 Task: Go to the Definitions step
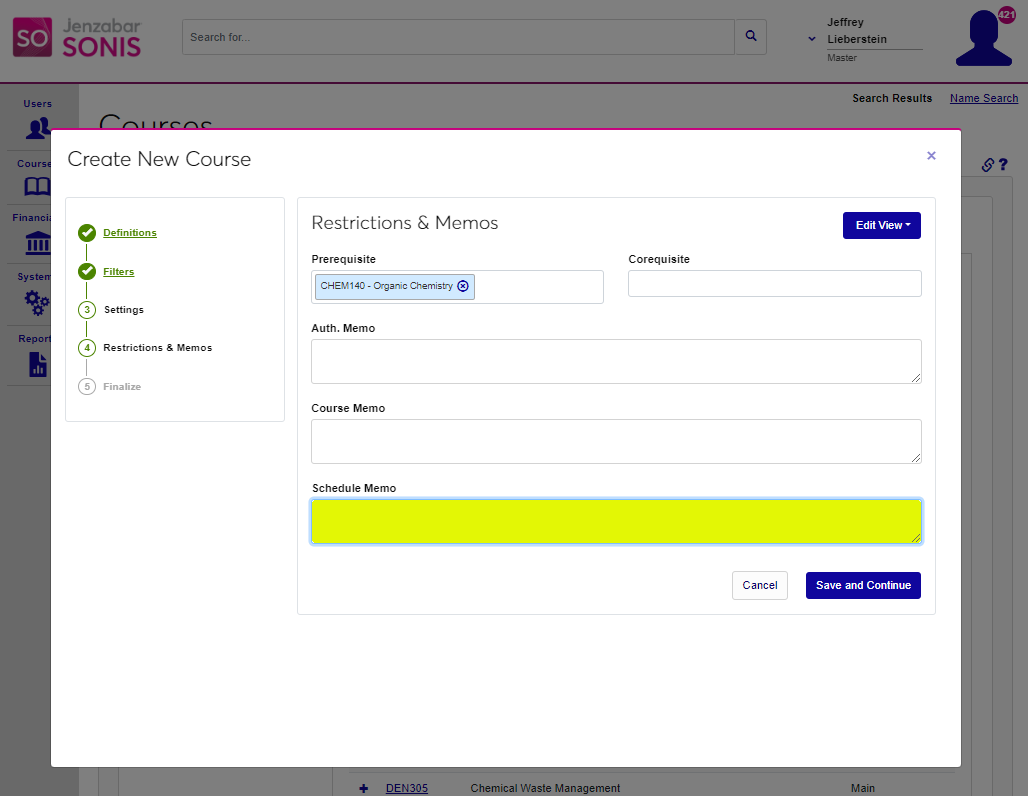pos(130,233)
